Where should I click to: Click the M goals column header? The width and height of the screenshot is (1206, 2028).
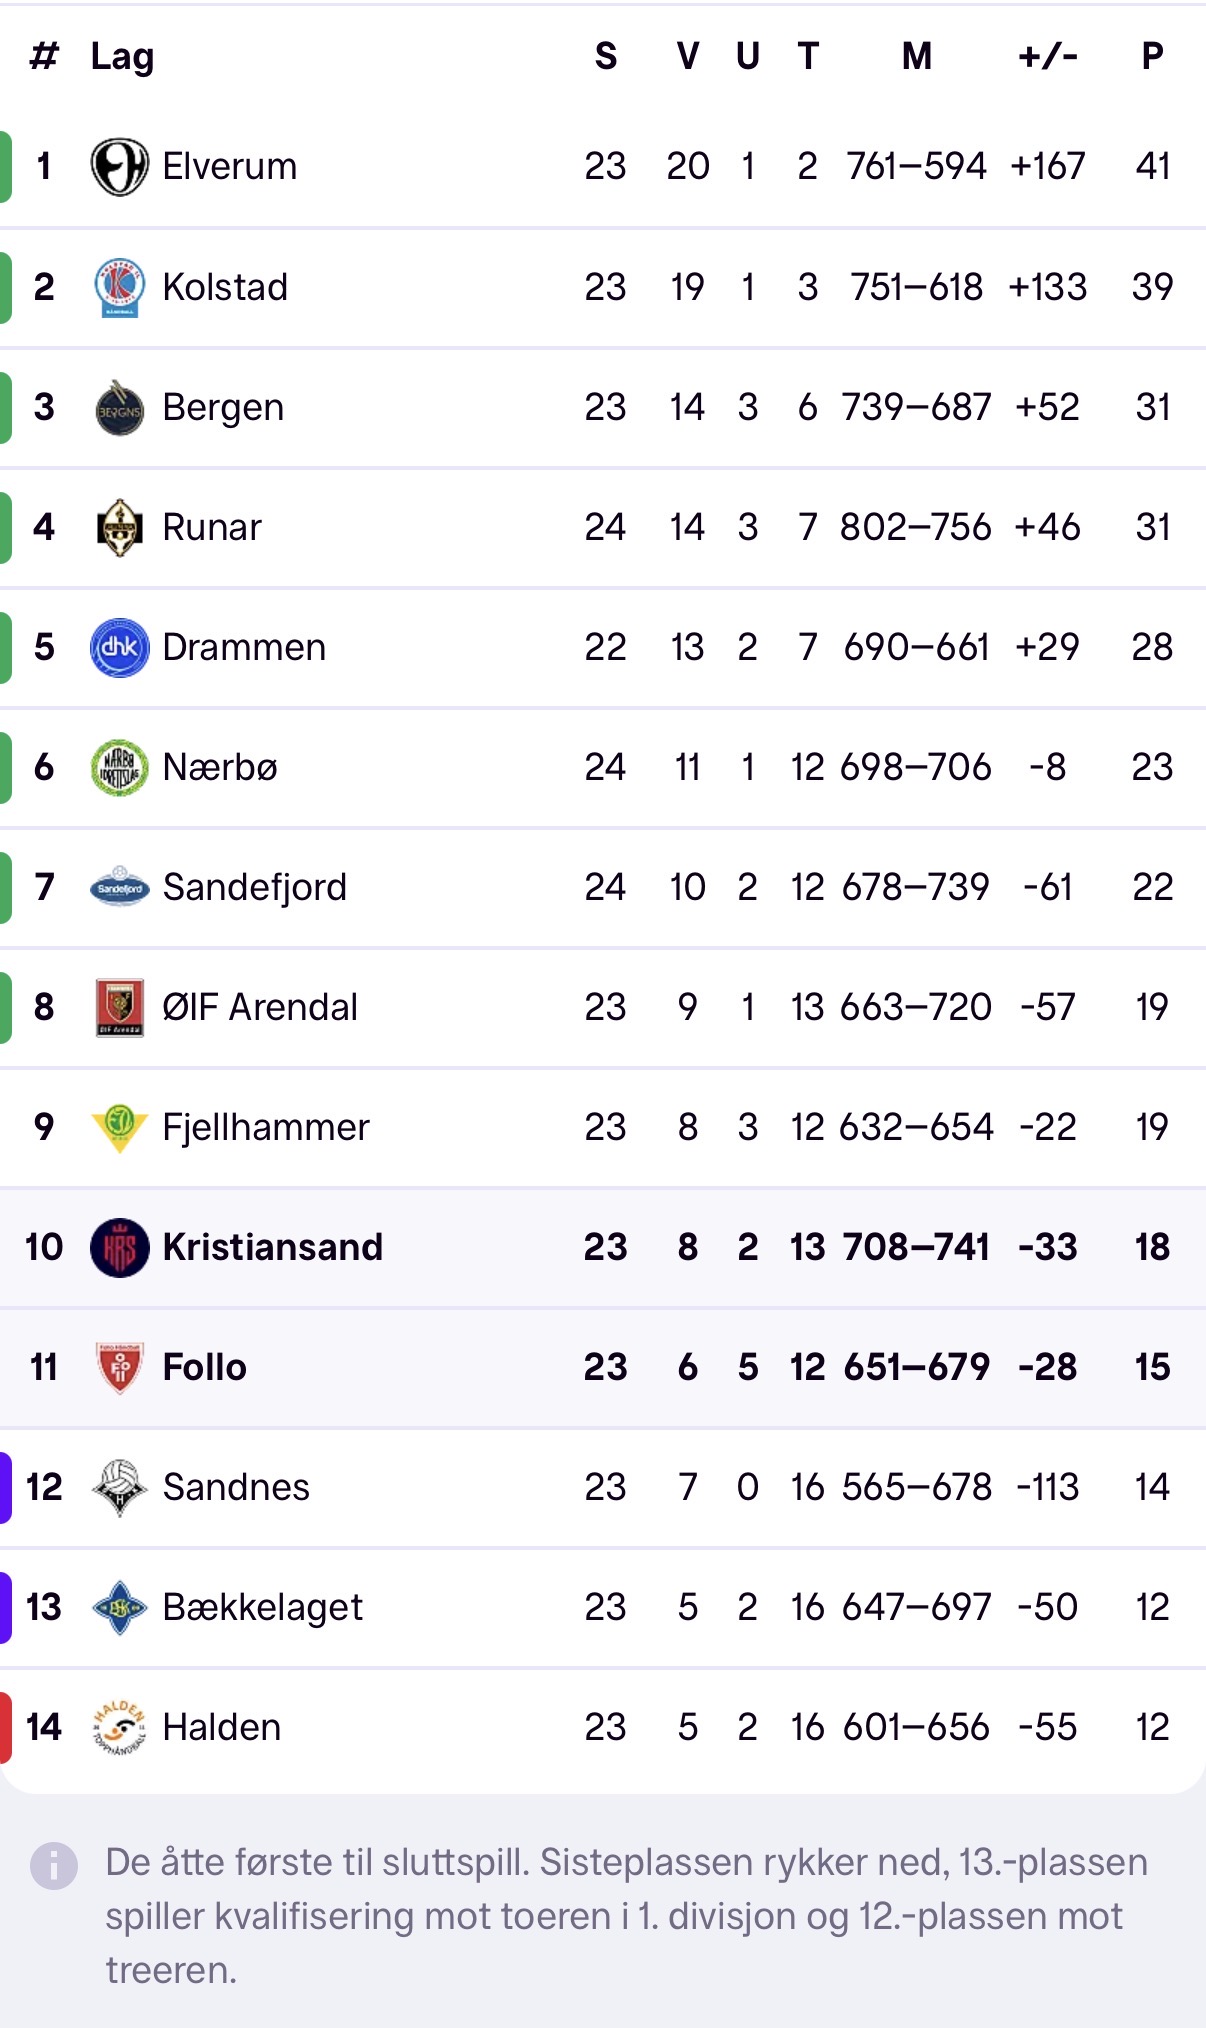point(916,57)
